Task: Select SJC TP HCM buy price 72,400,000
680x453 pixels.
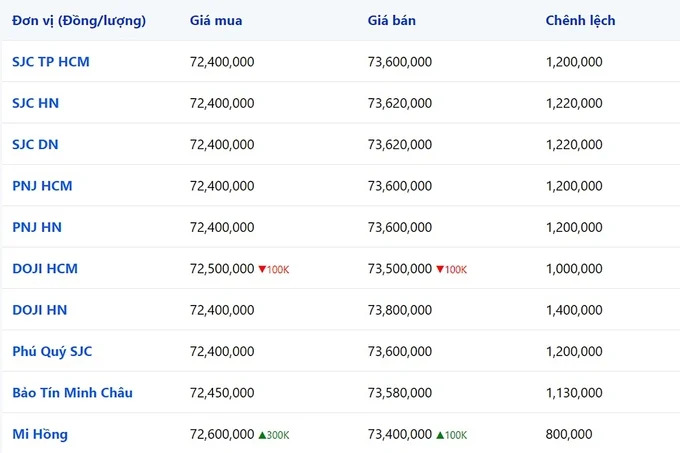Action: (x=222, y=62)
